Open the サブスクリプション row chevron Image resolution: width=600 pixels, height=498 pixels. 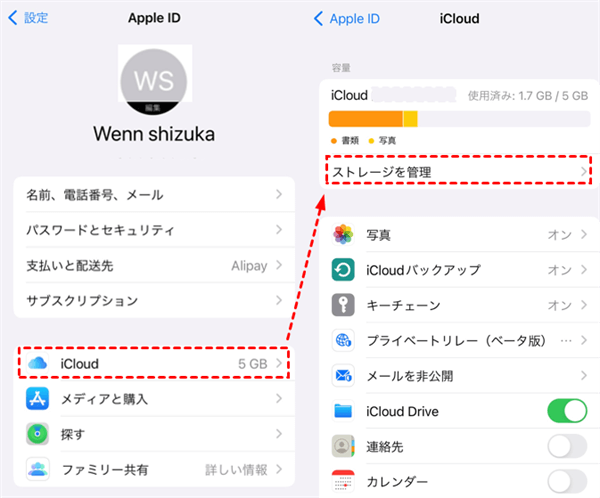coord(279,300)
